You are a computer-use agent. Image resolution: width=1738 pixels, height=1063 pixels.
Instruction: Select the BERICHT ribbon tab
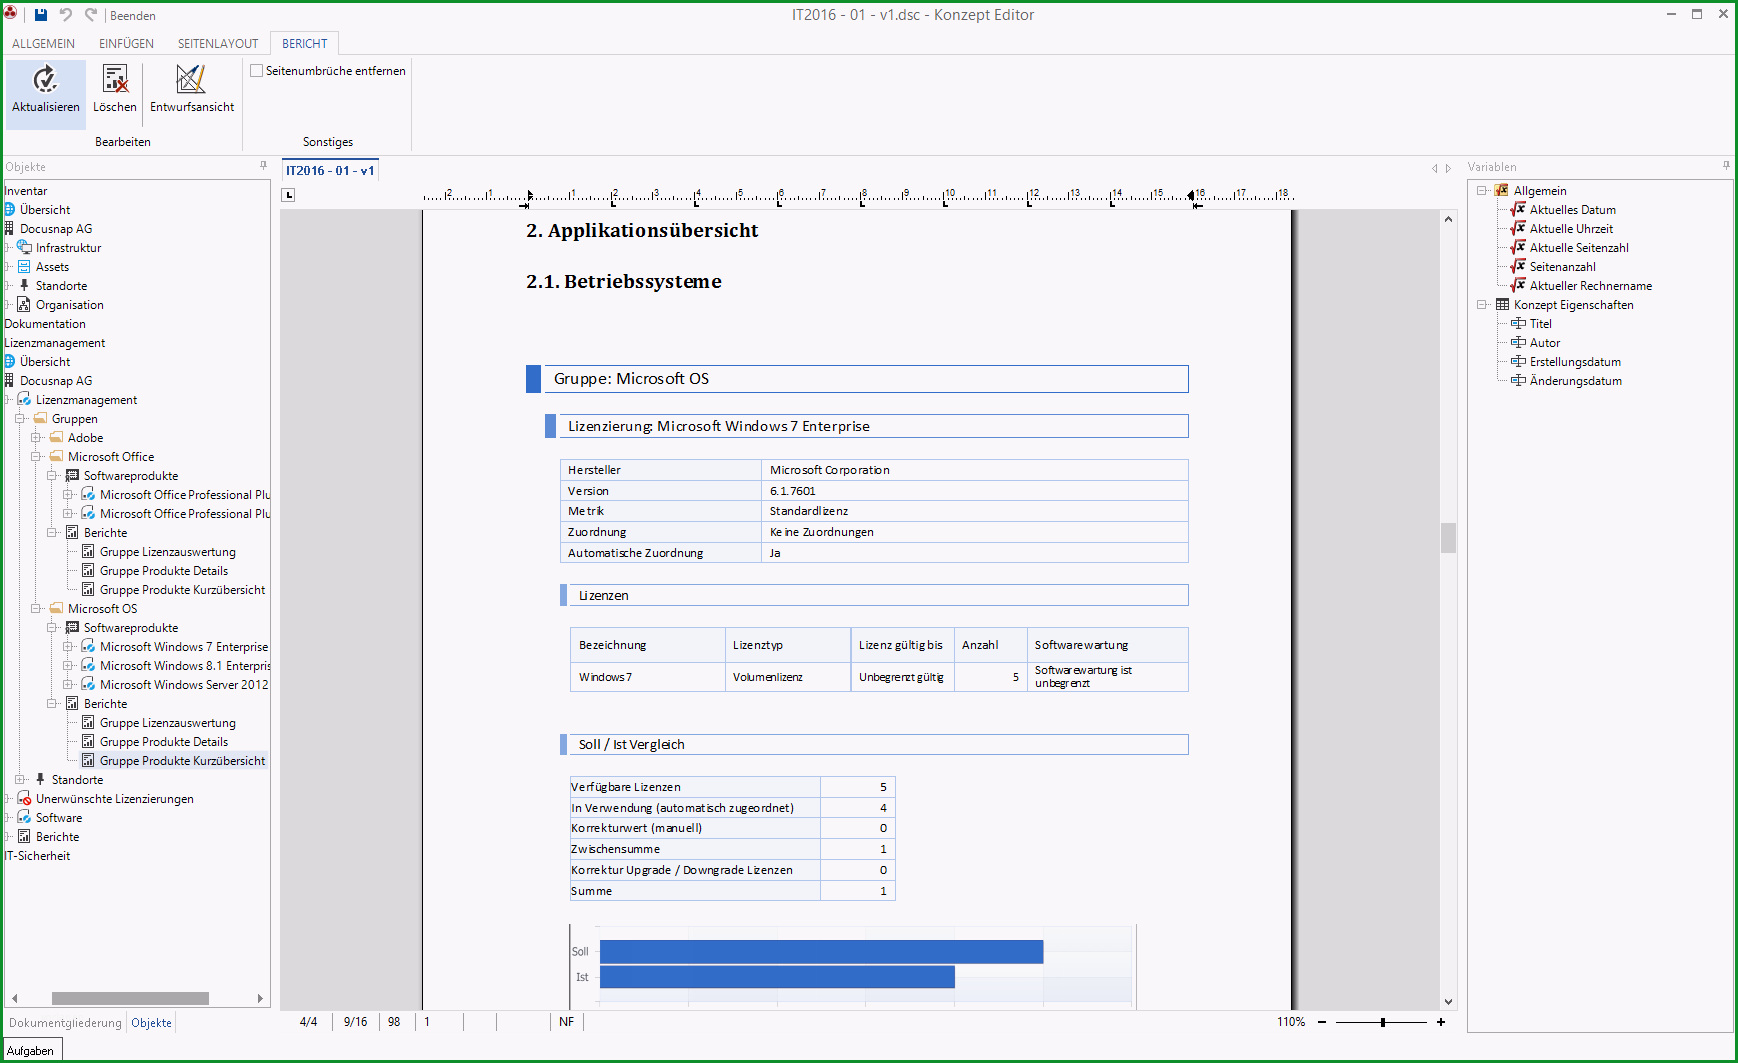coord(305,44)
